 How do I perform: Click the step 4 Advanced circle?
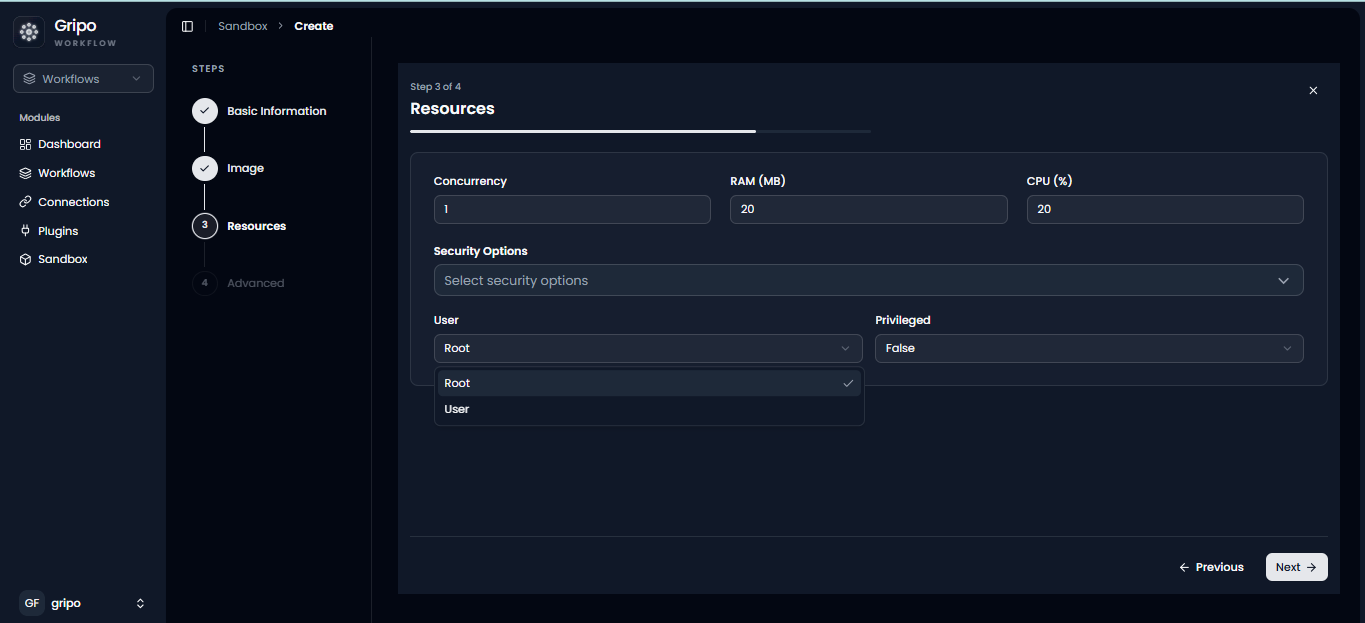(x=205, y=283)
